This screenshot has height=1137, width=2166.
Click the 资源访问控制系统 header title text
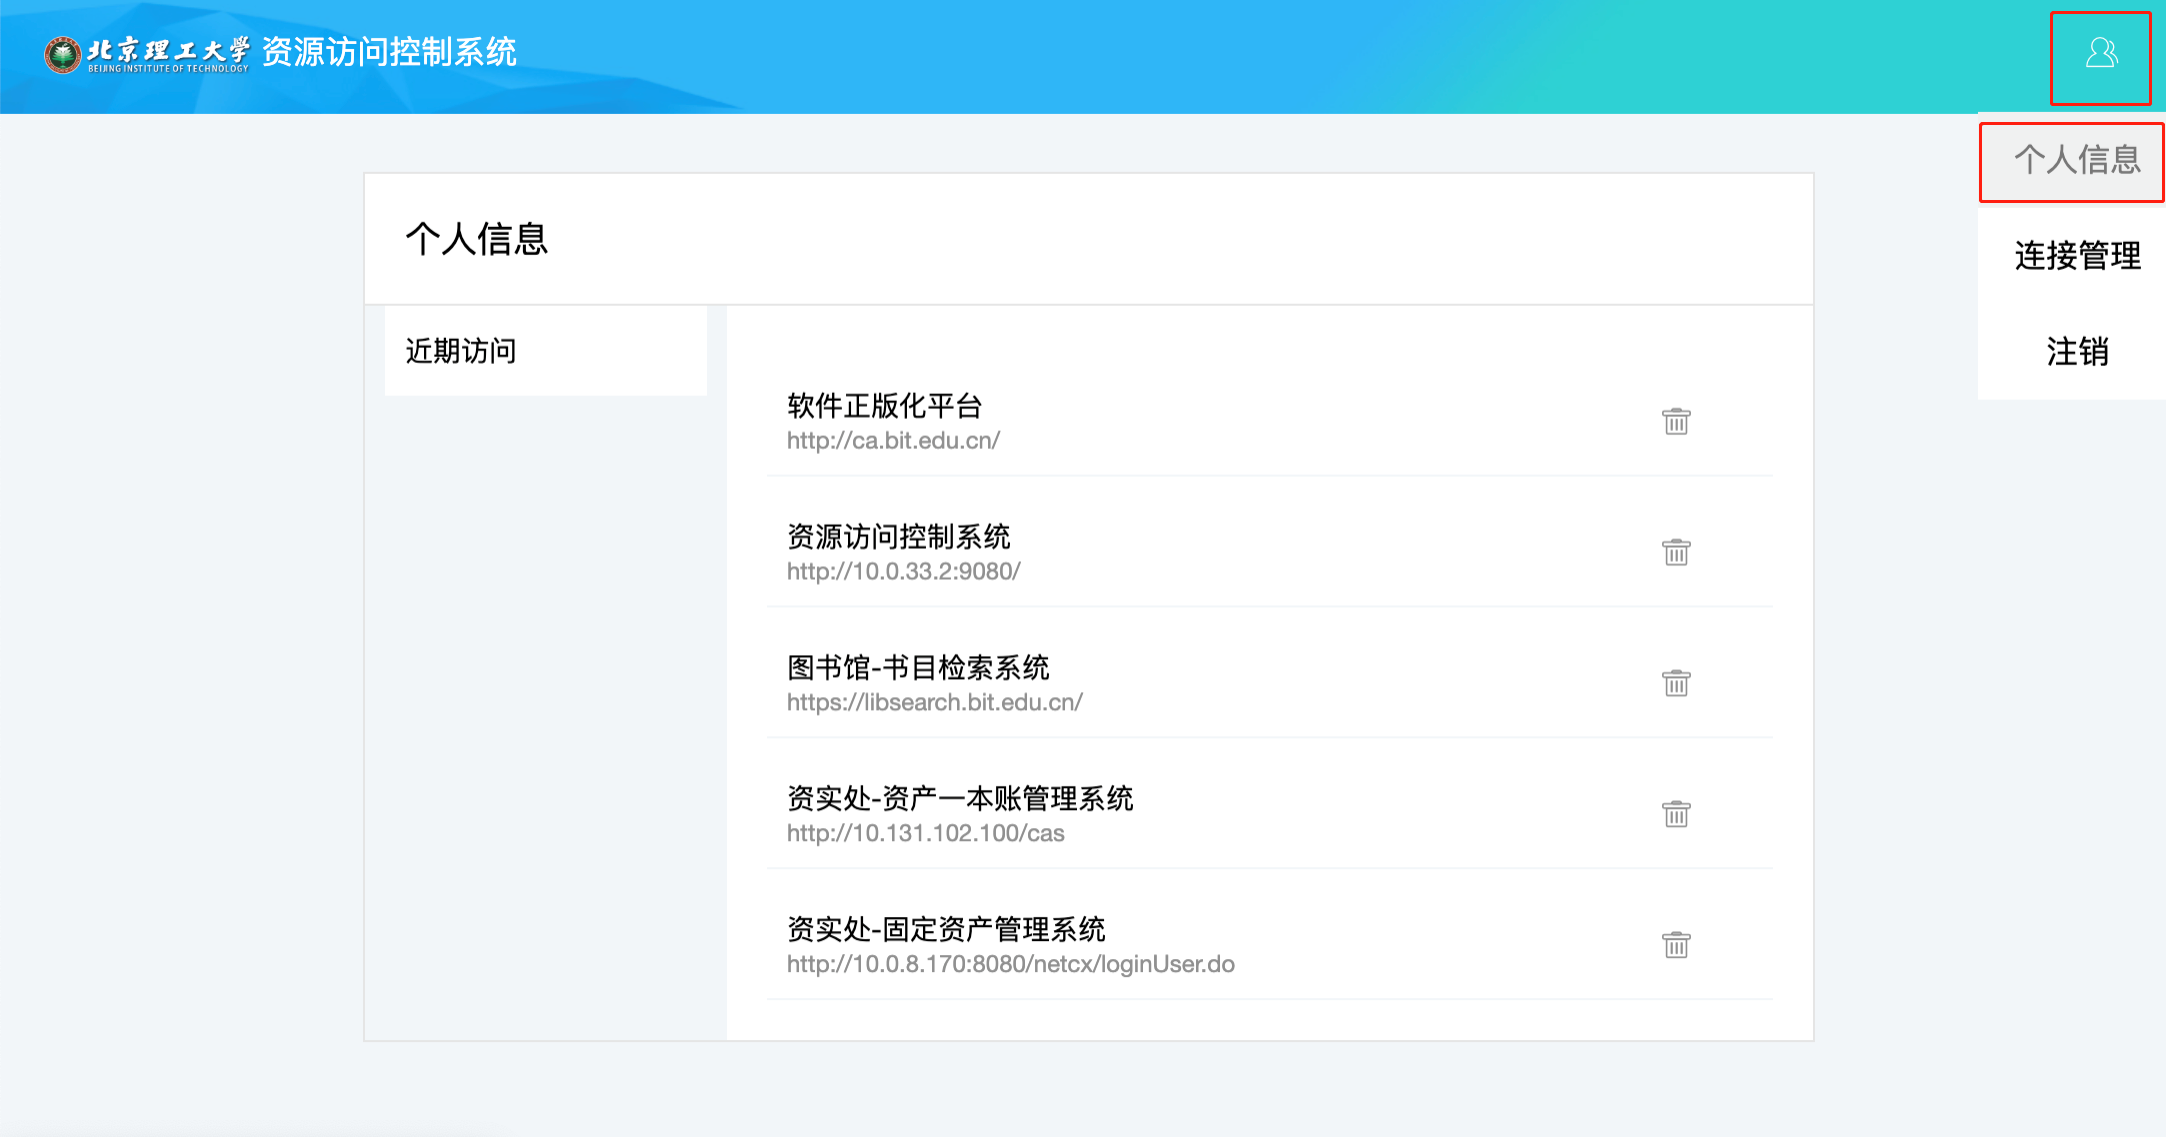[389, 52]
